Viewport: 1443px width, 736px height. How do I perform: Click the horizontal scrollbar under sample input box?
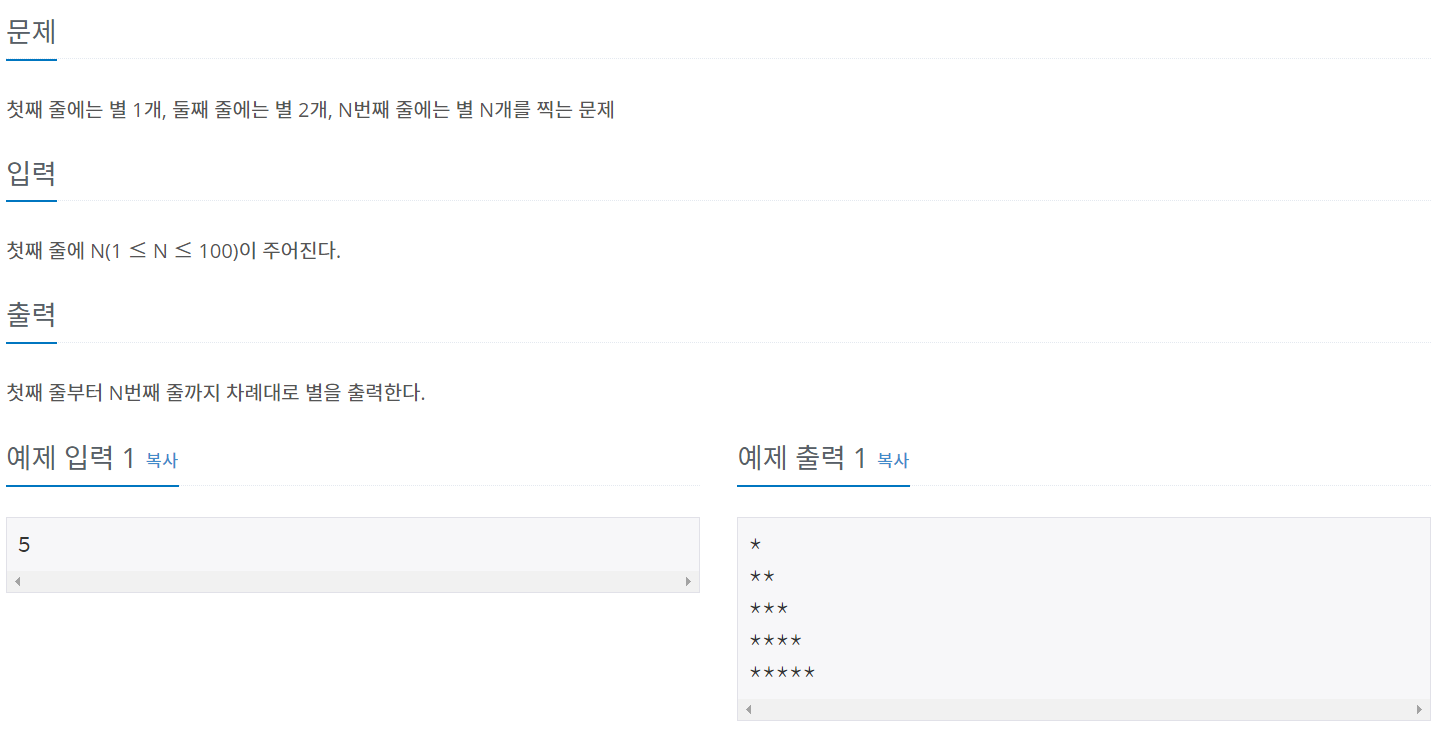click(x=353, y=581)
